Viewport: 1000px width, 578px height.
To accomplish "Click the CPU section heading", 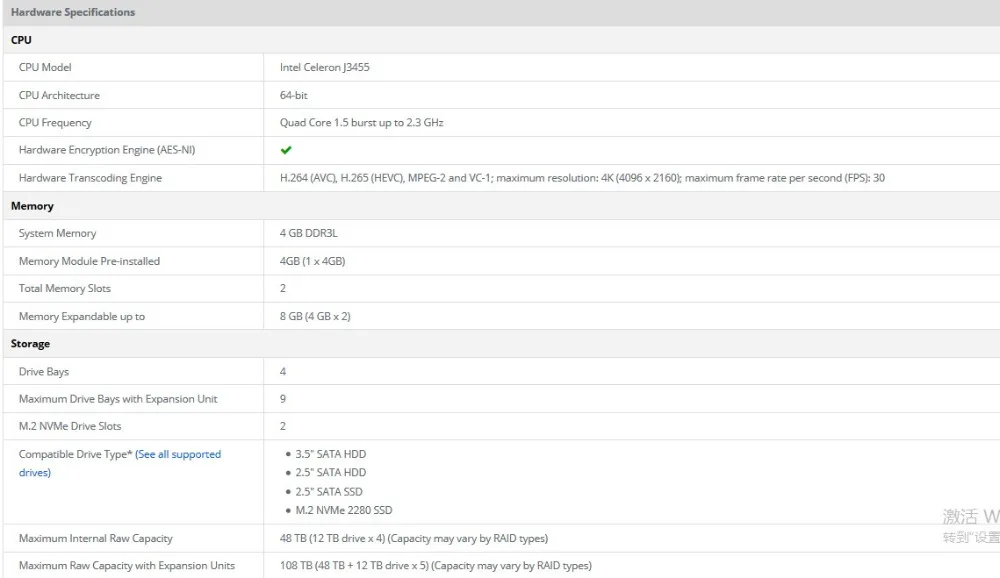I will tap(21, 40).
